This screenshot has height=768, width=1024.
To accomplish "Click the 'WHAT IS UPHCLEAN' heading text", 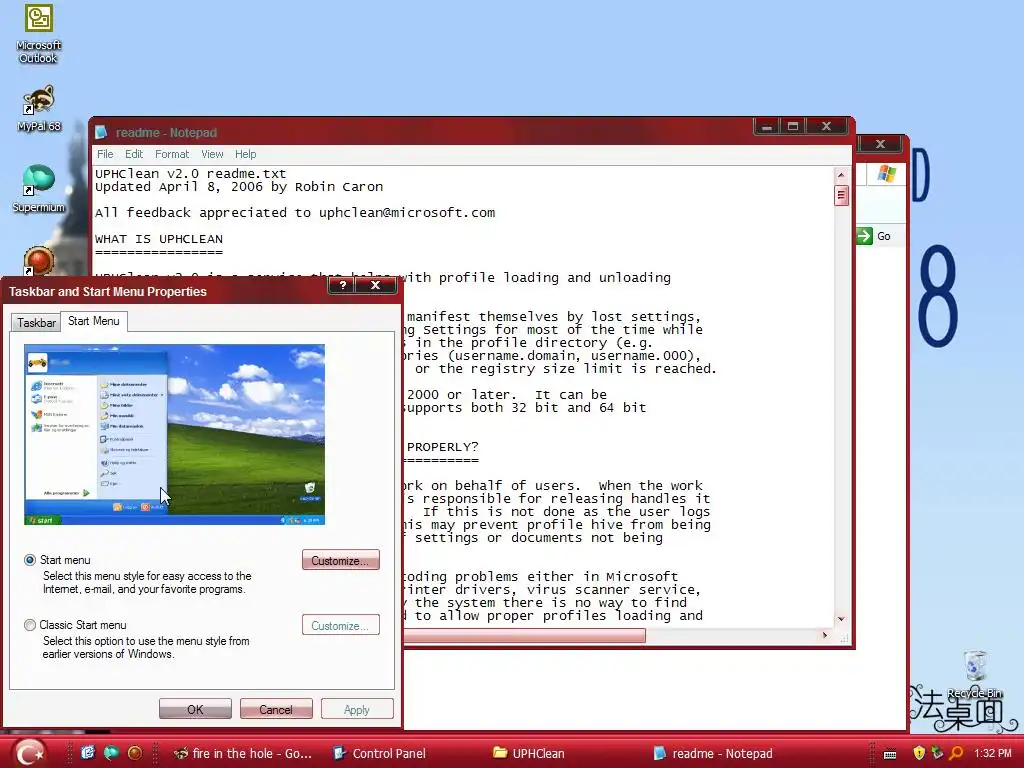I will (x=159, y=239).
